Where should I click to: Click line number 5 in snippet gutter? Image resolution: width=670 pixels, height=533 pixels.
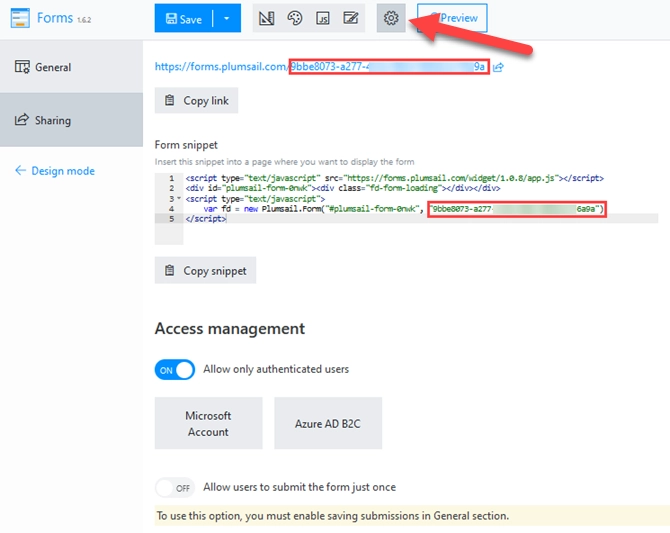click(171, 219)
